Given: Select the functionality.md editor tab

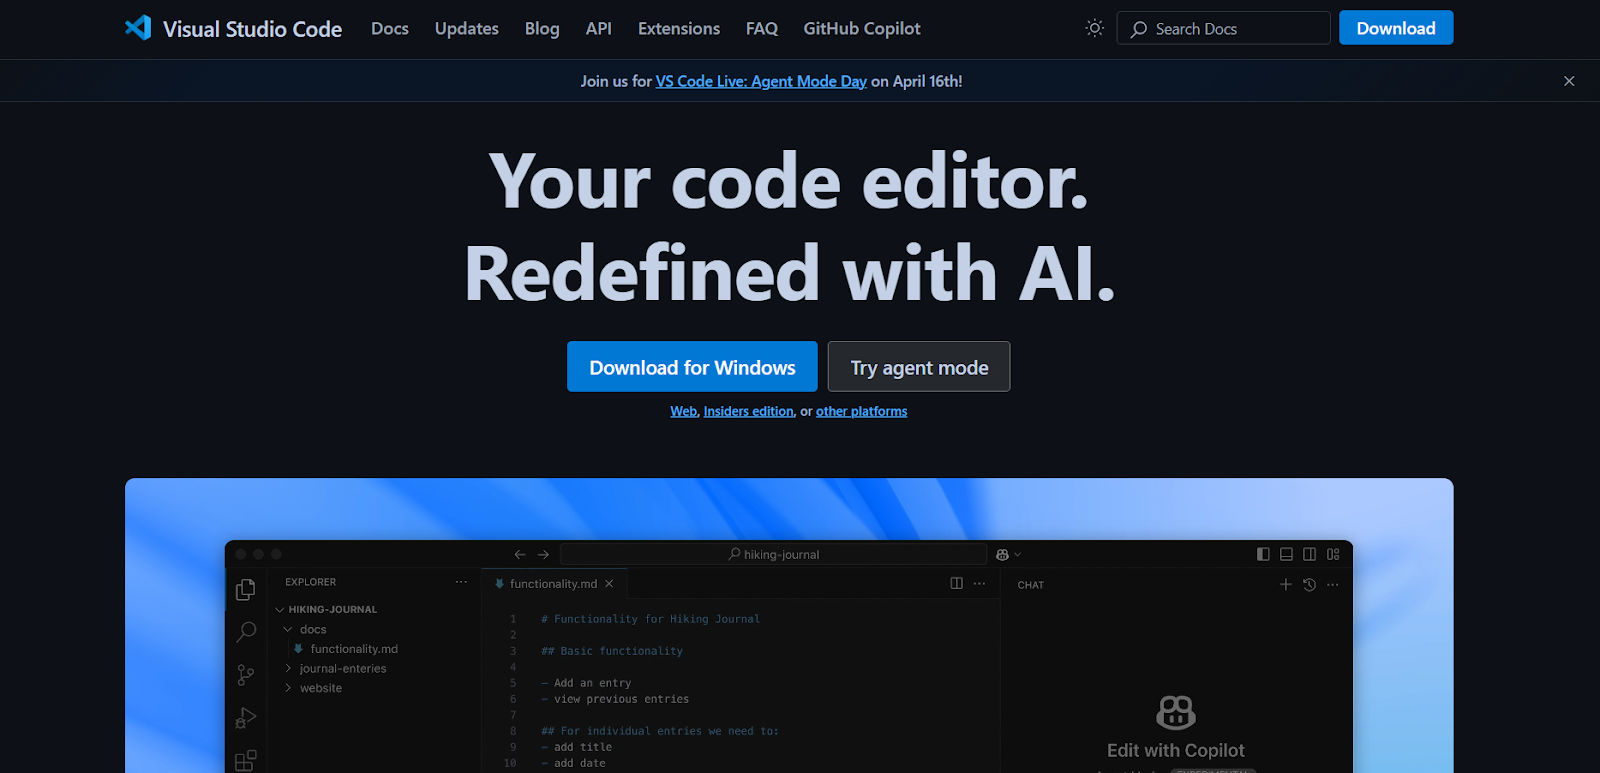Looking at the screenshot, I should pyautogui.click(x=553, y=584).
